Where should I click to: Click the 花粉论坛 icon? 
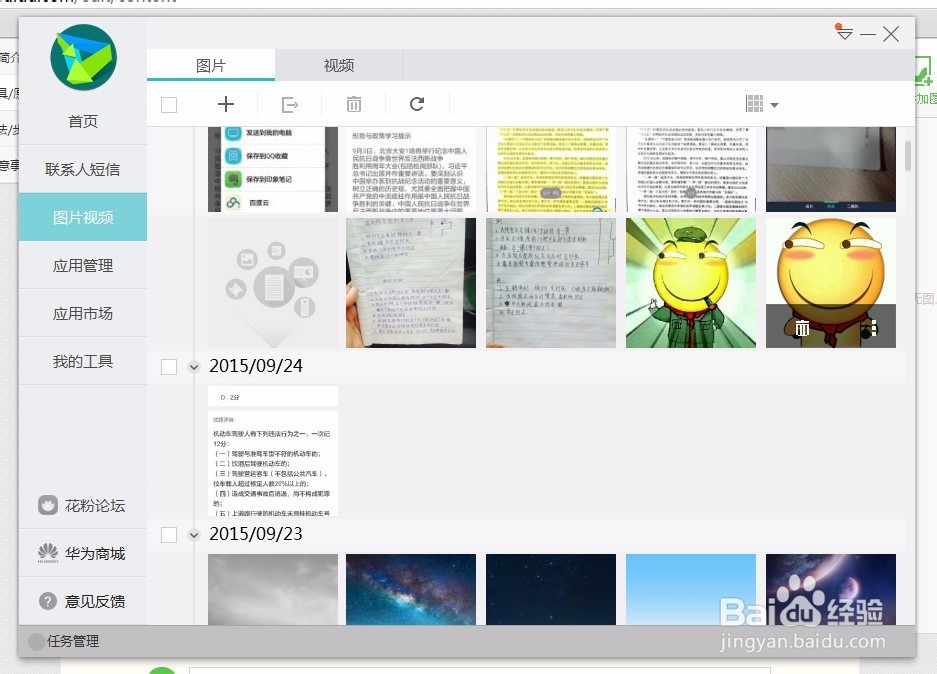[x=48, y=506]
